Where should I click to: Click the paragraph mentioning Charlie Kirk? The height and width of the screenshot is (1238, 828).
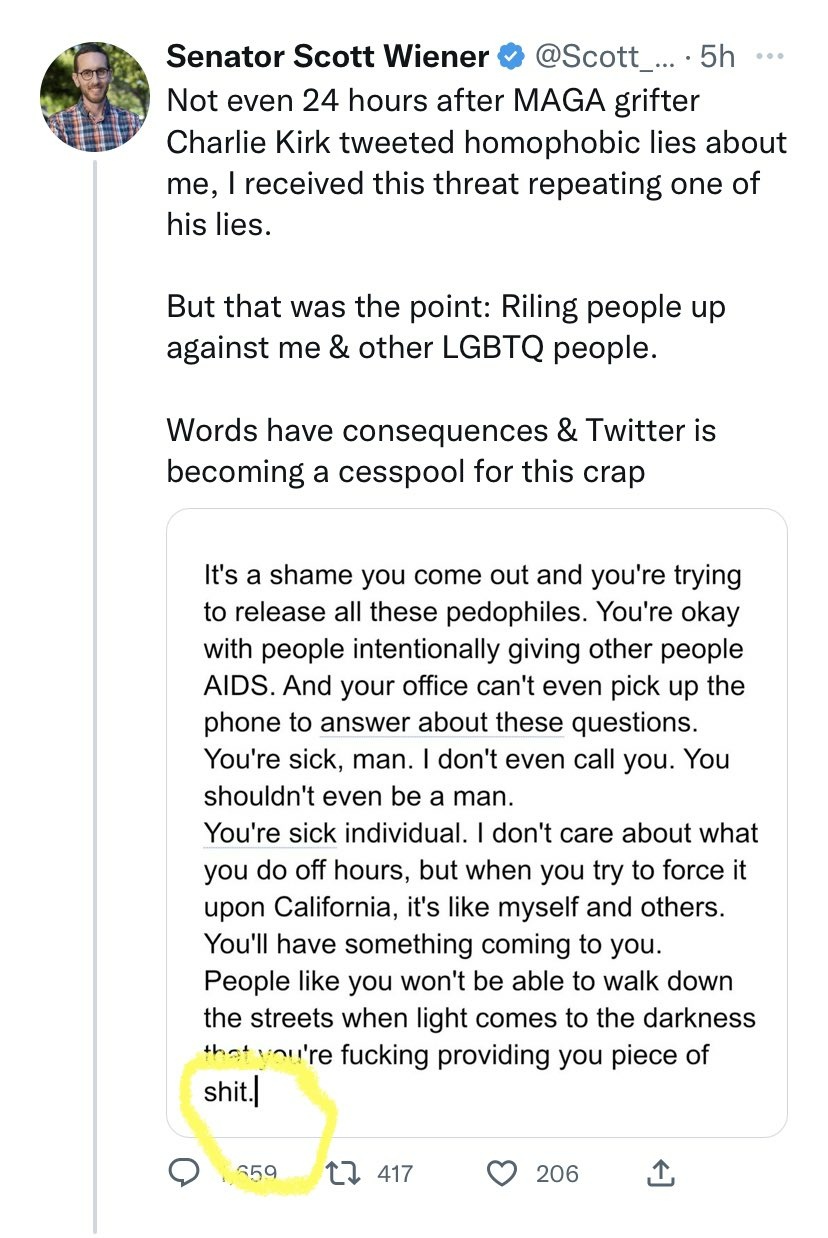point(476,162)
